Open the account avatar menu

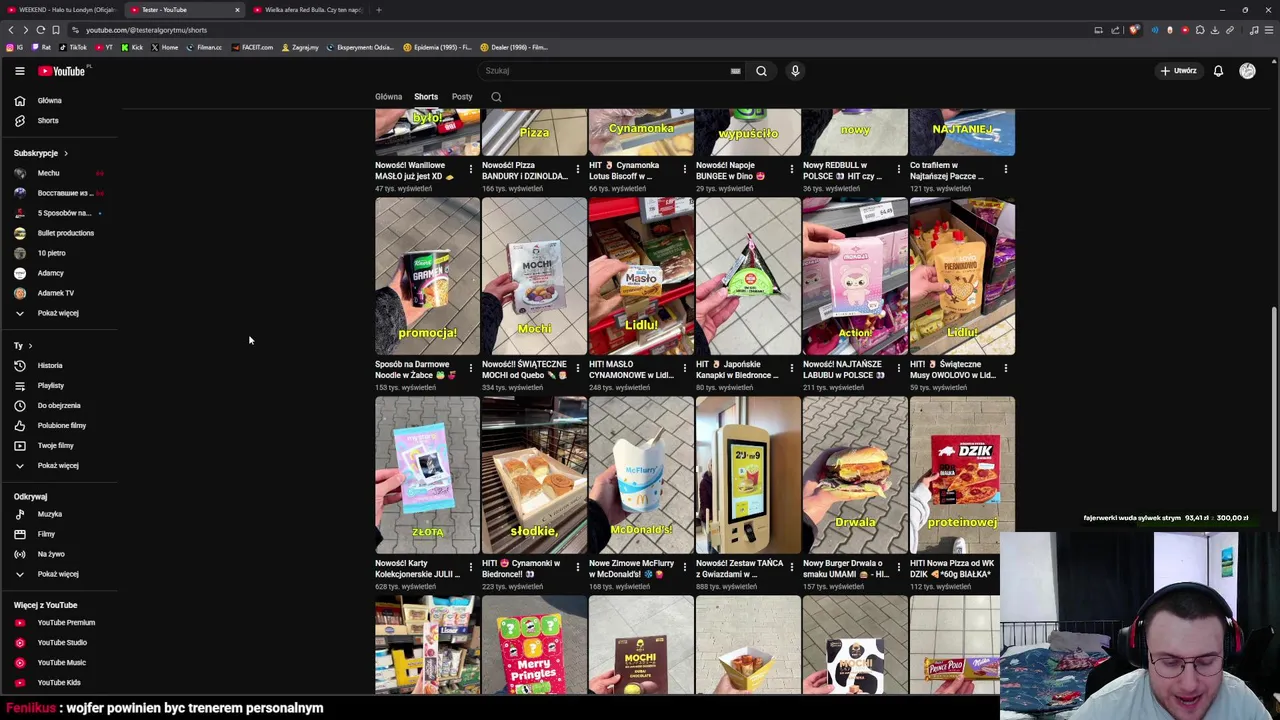click(x=1247, y=71)
